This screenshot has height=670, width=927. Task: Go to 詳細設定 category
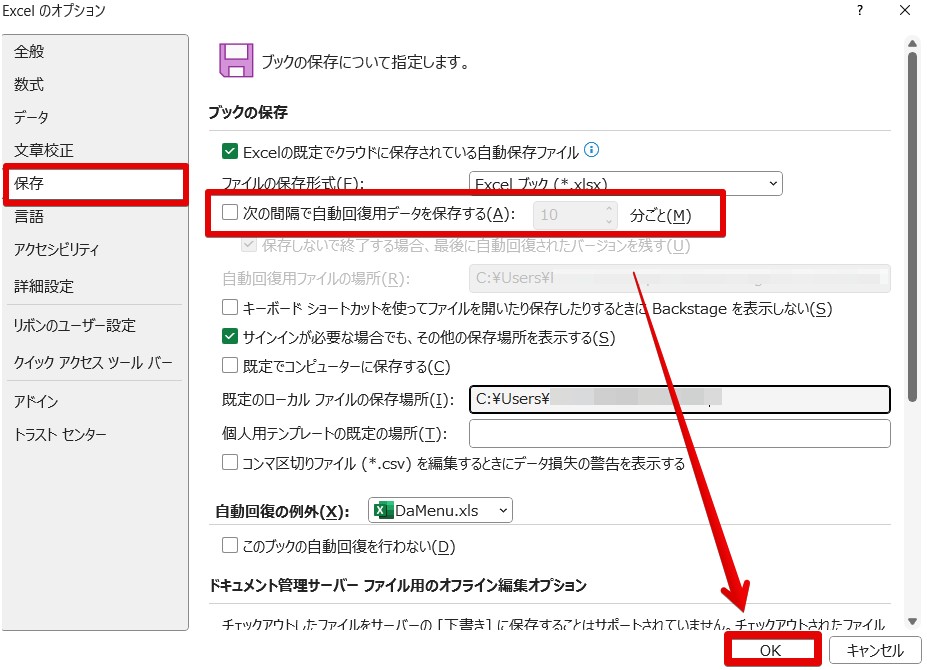[x=95, y=287]
